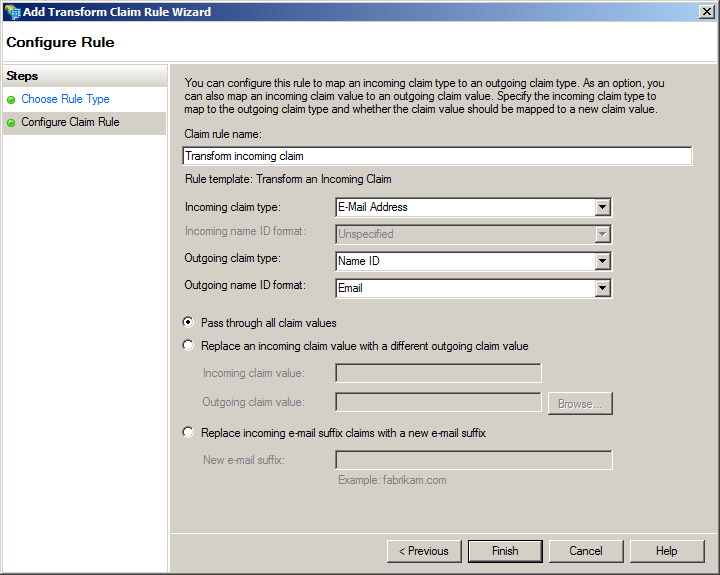This screenshot has height=575, width=720.
Task: Click the green bullet beside Choose Rule Type
Action: (11, 100)
